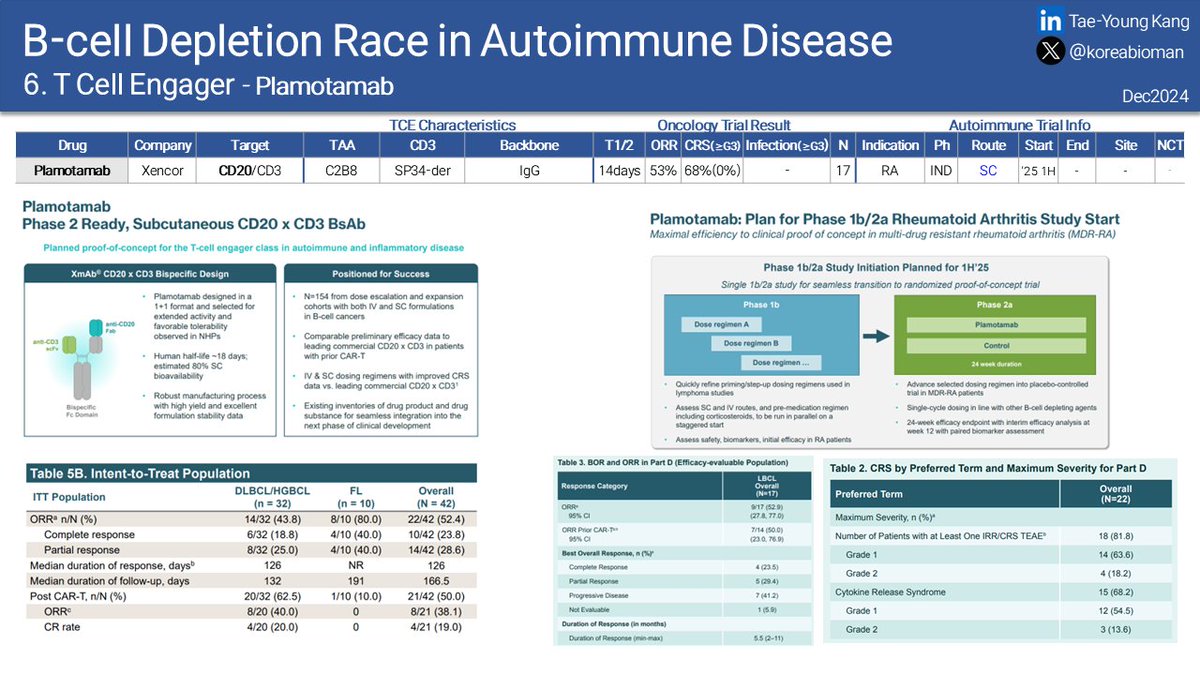Select the 'IND' phase cell
This screenshot has width=1200, height=675.
[941, 171]
